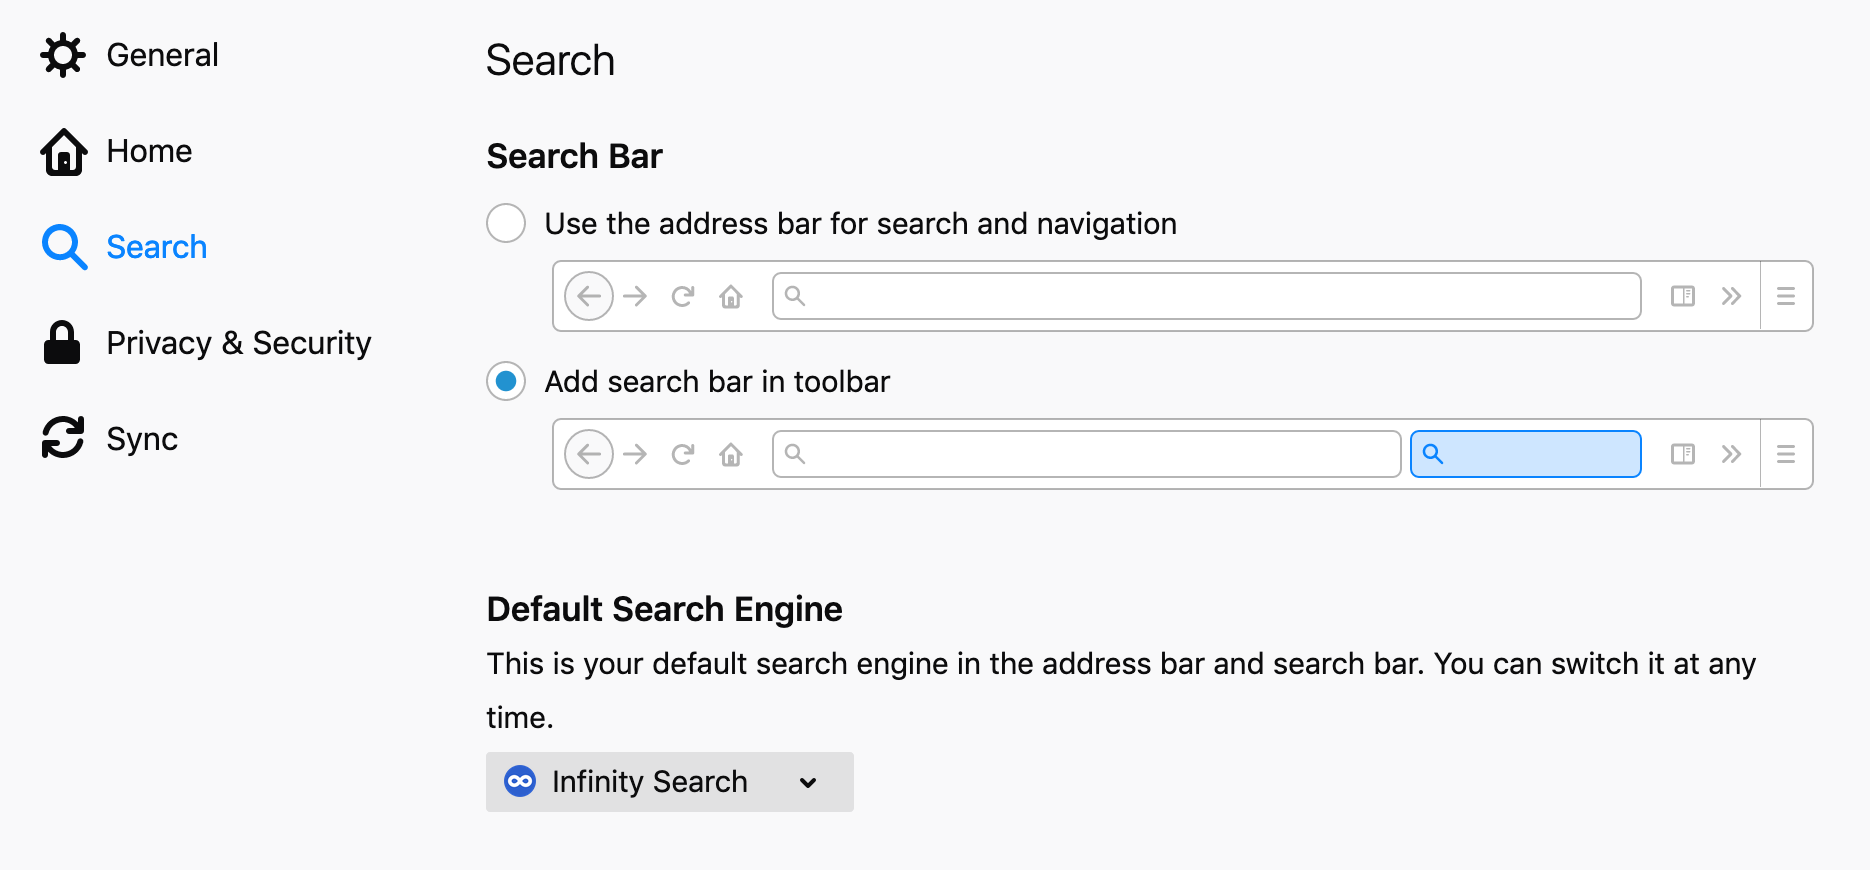Open the Sync settings category
Viewport: 1870px width, 870px height.
click(x=142, y=439)
